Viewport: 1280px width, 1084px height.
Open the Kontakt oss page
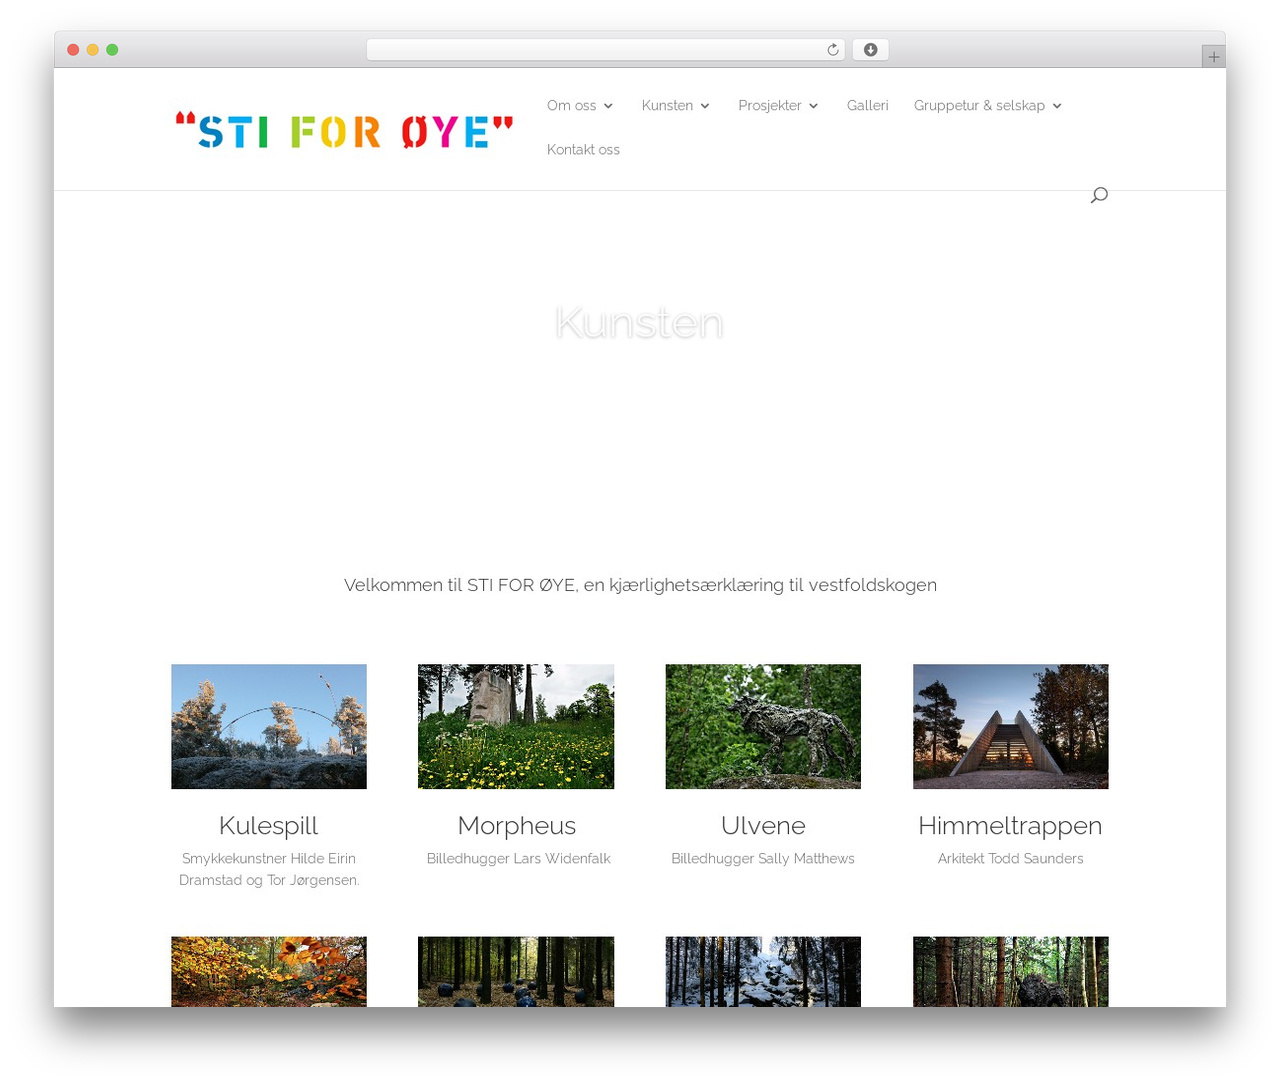click(x=583, y=149)
